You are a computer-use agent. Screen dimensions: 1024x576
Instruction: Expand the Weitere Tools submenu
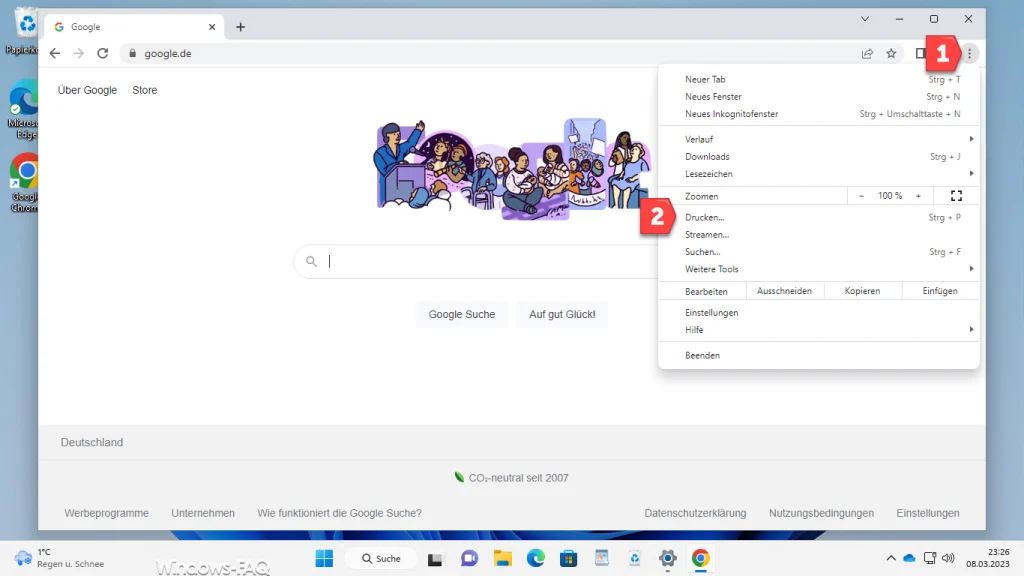(818, 269)
